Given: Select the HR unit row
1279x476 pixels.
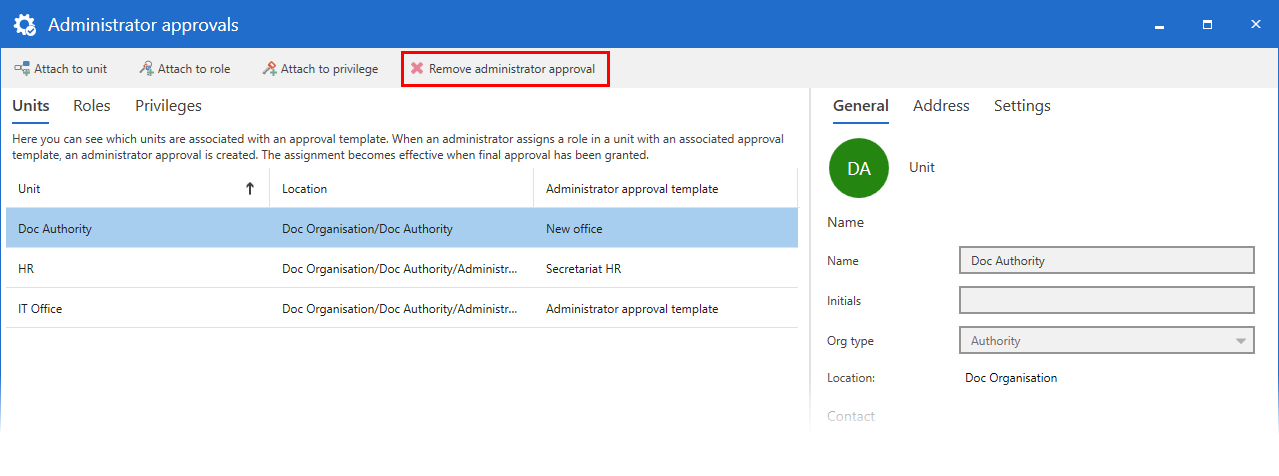Looking at the screenshot, I should click(401, 269).
